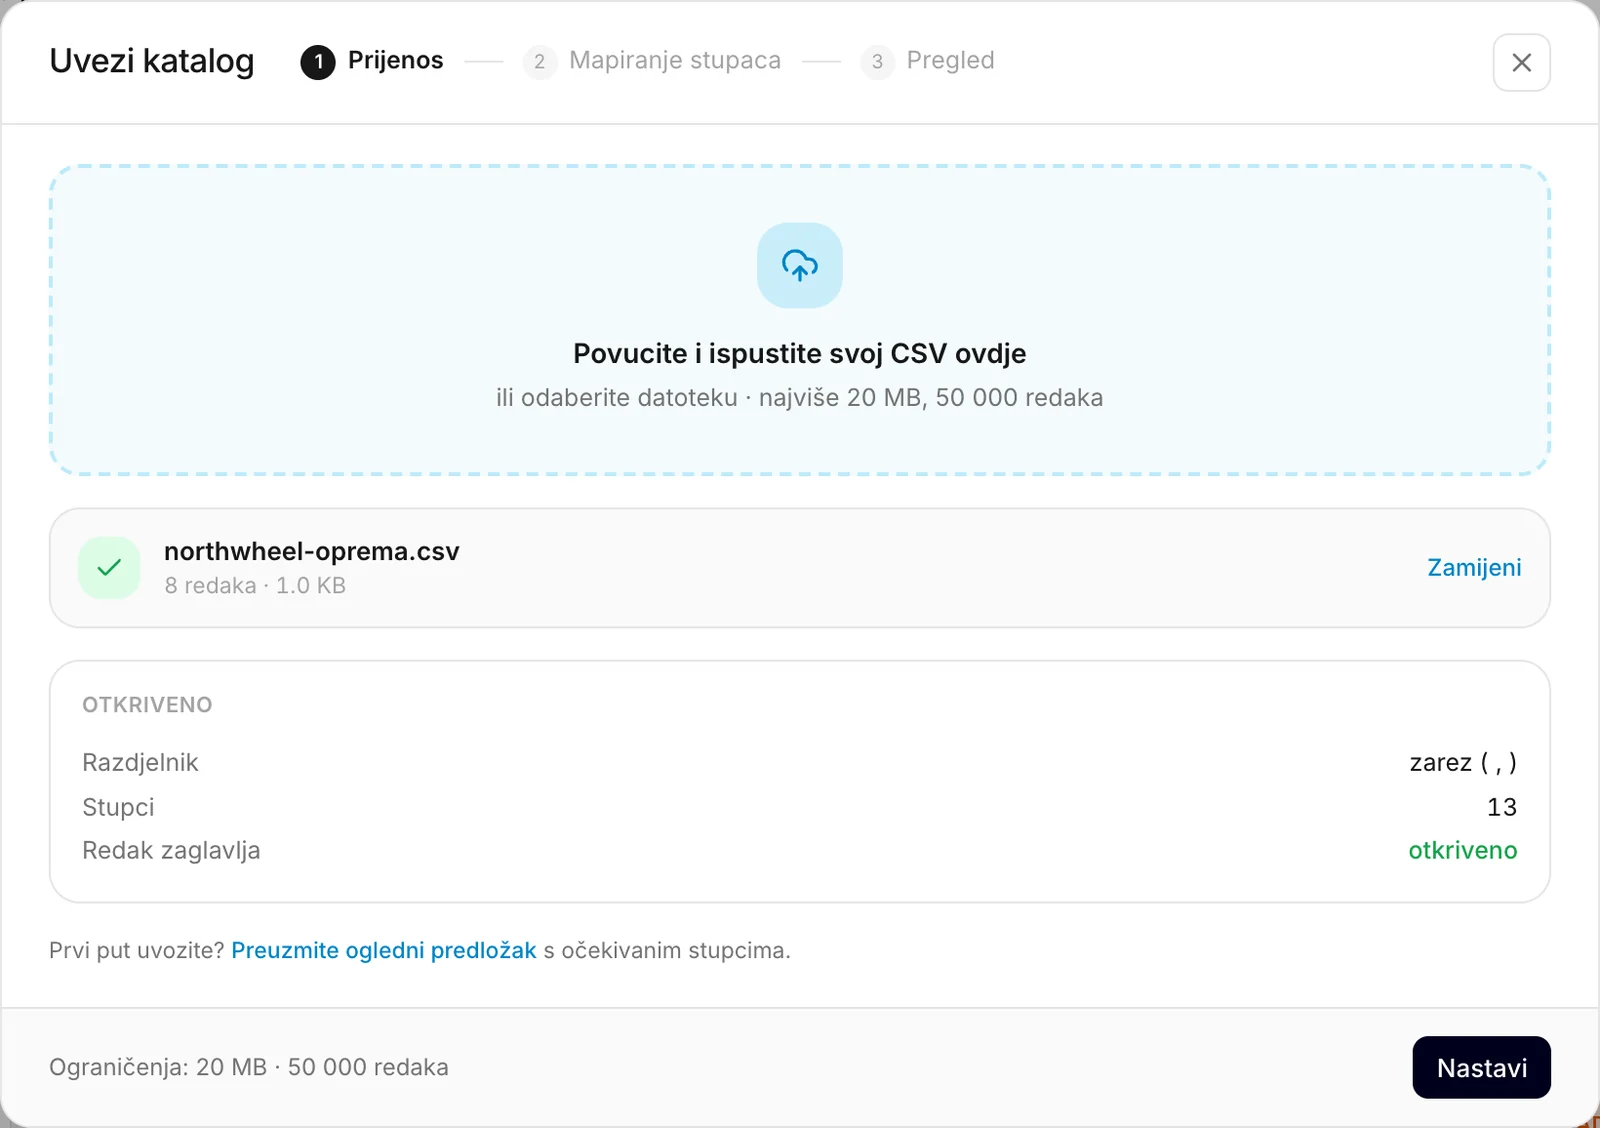The height and width of the screenshot is (1128, 1600).
Task: Open the Pregled step
Action: tap(927, 61)
